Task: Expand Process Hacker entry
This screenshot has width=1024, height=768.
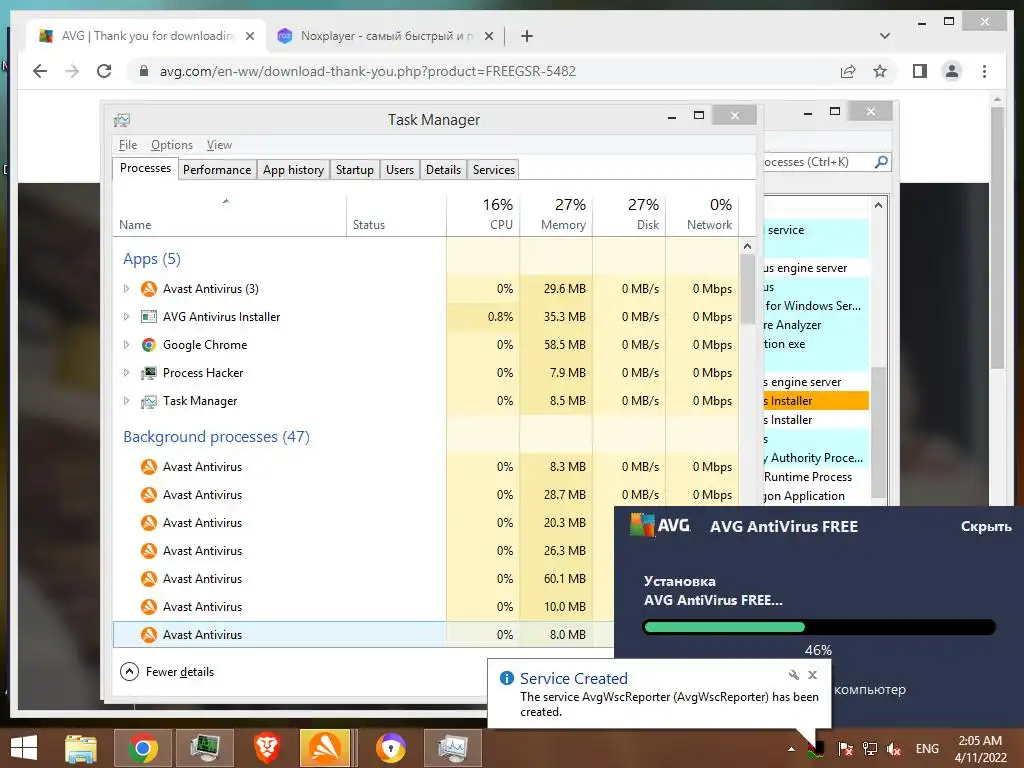Action: coord(126,373)
